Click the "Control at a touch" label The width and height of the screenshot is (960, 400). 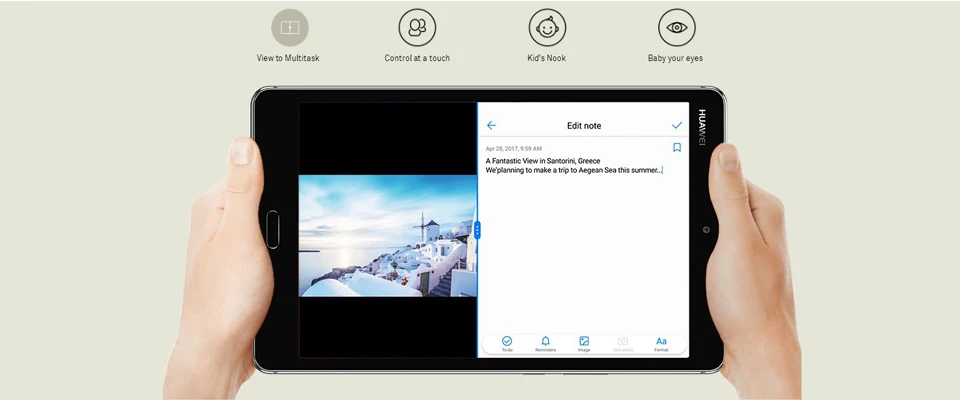click(417, 58)
